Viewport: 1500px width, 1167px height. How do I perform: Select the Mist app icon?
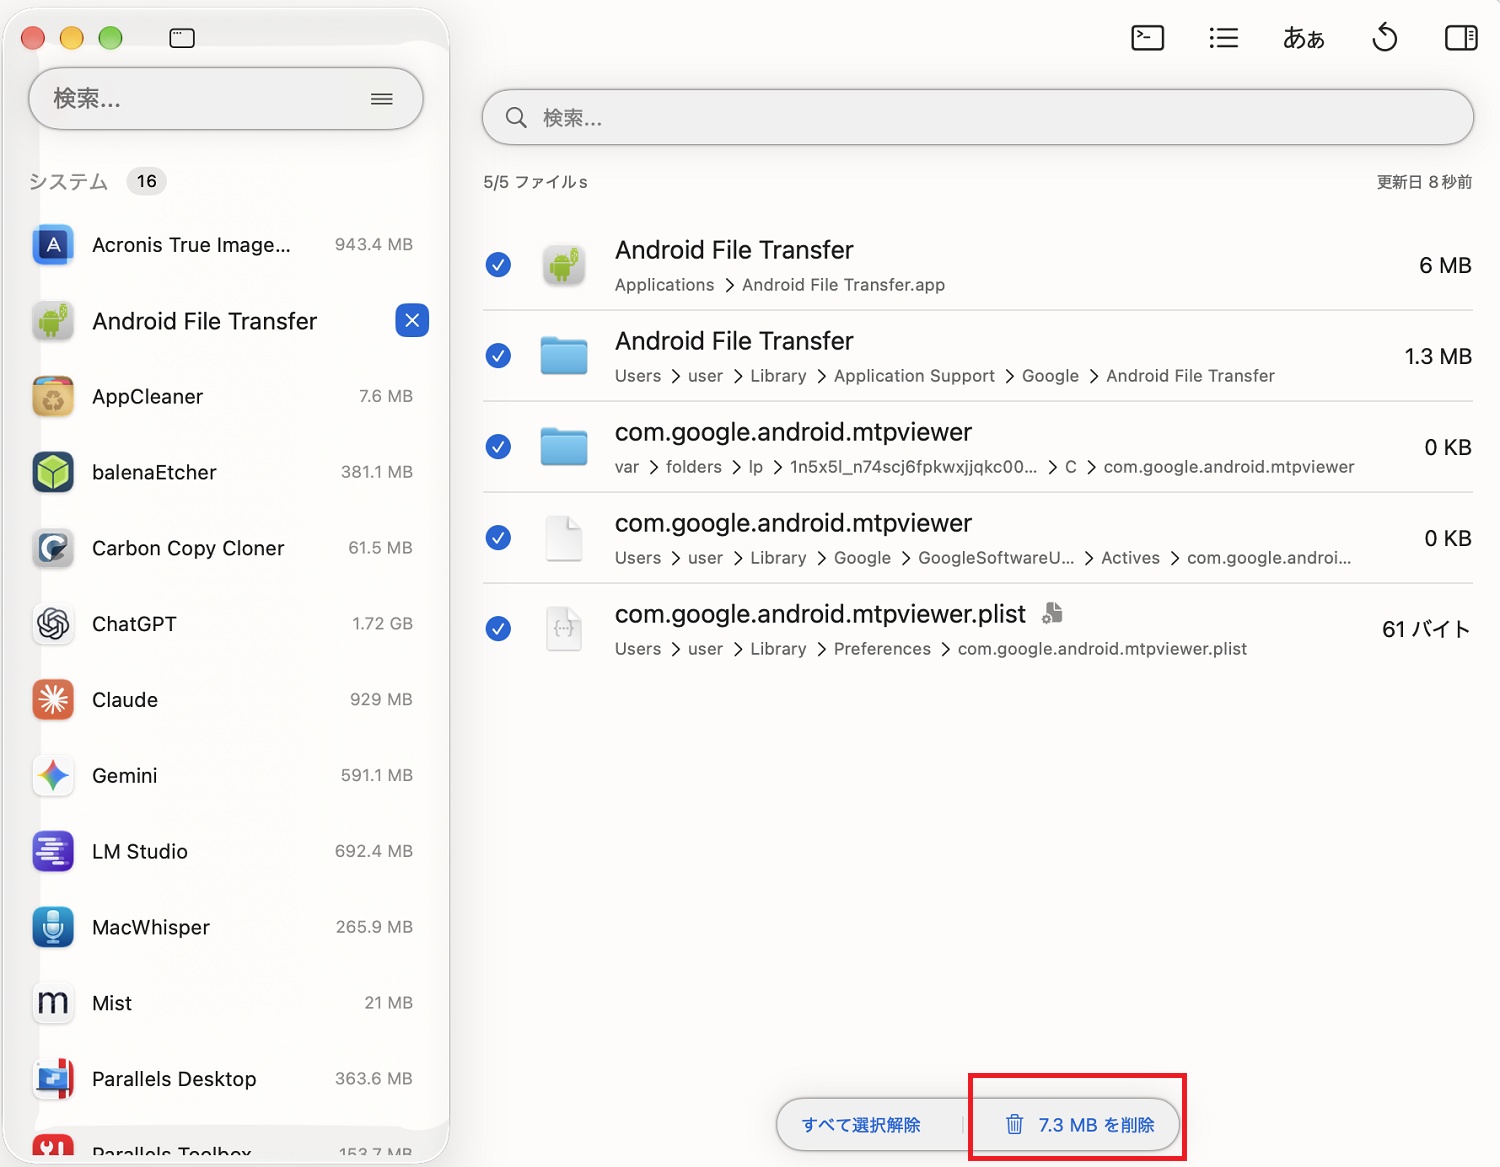pos(53,1003)
